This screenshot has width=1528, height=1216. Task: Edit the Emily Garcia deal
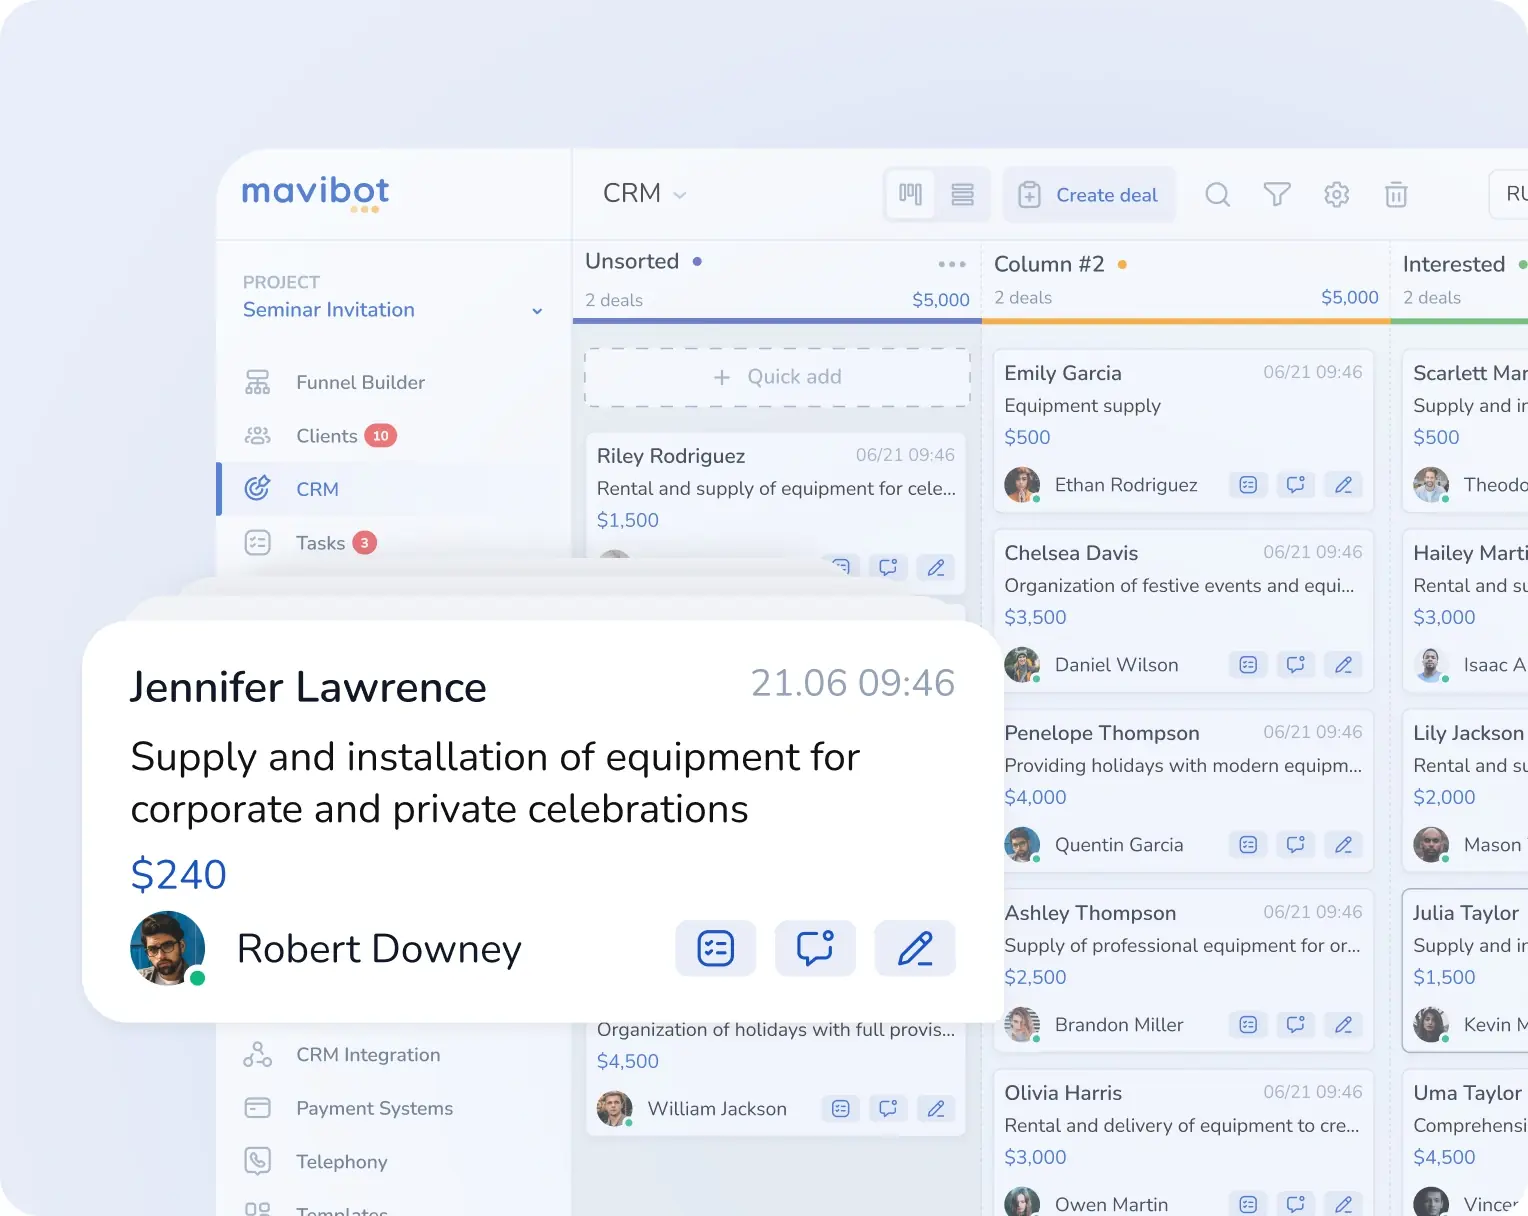click(1343, 485)
